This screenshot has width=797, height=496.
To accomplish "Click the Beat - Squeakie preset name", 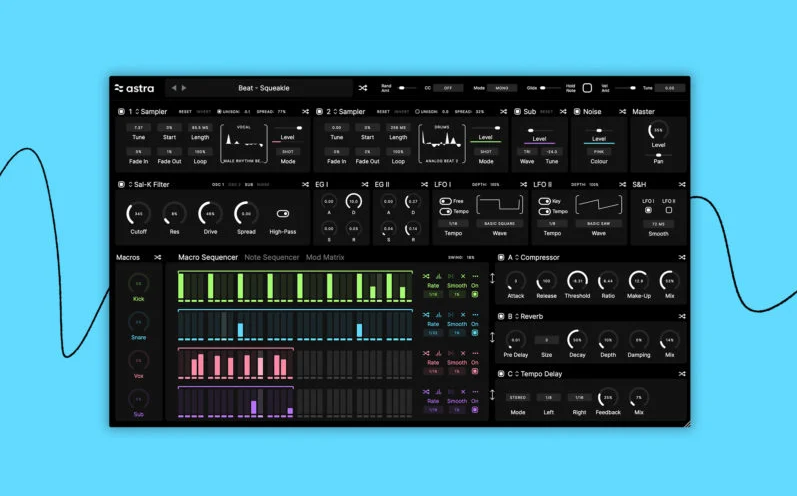I will pyautogui.click(x=264, y=88).
